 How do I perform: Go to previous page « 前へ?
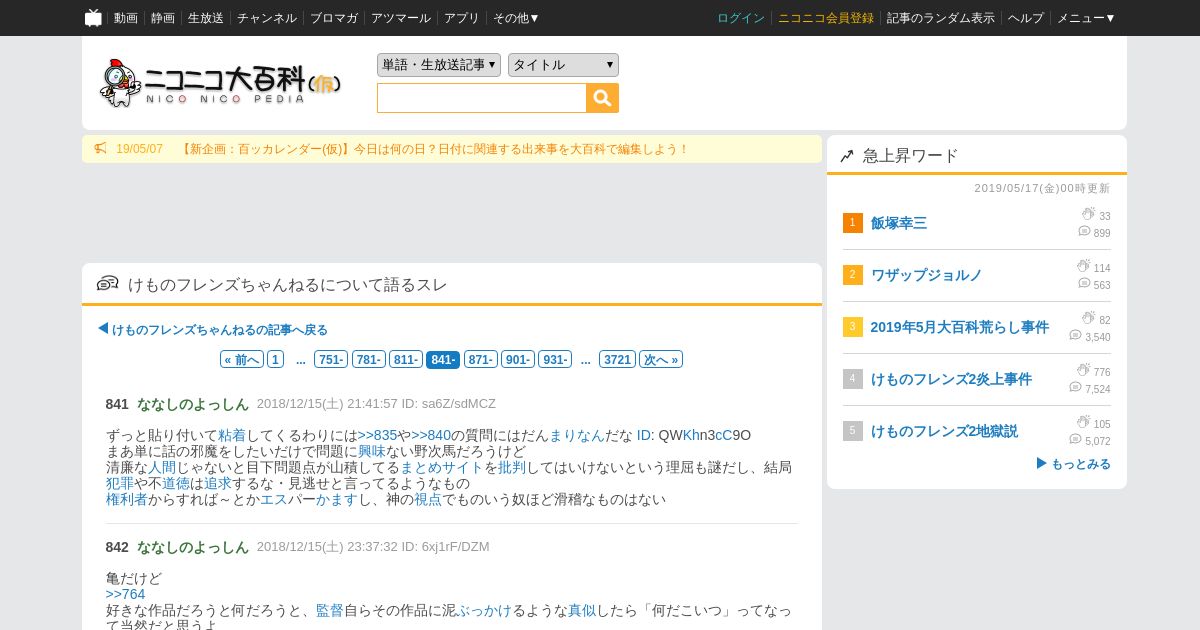[x=242, y=360]
